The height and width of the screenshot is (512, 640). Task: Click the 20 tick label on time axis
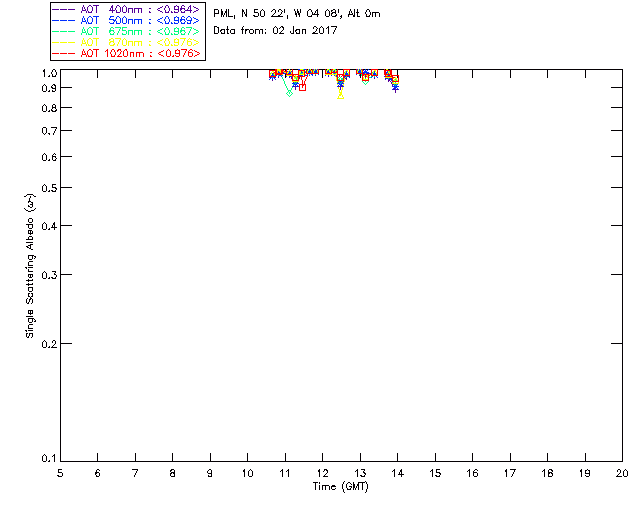(622, 473)
